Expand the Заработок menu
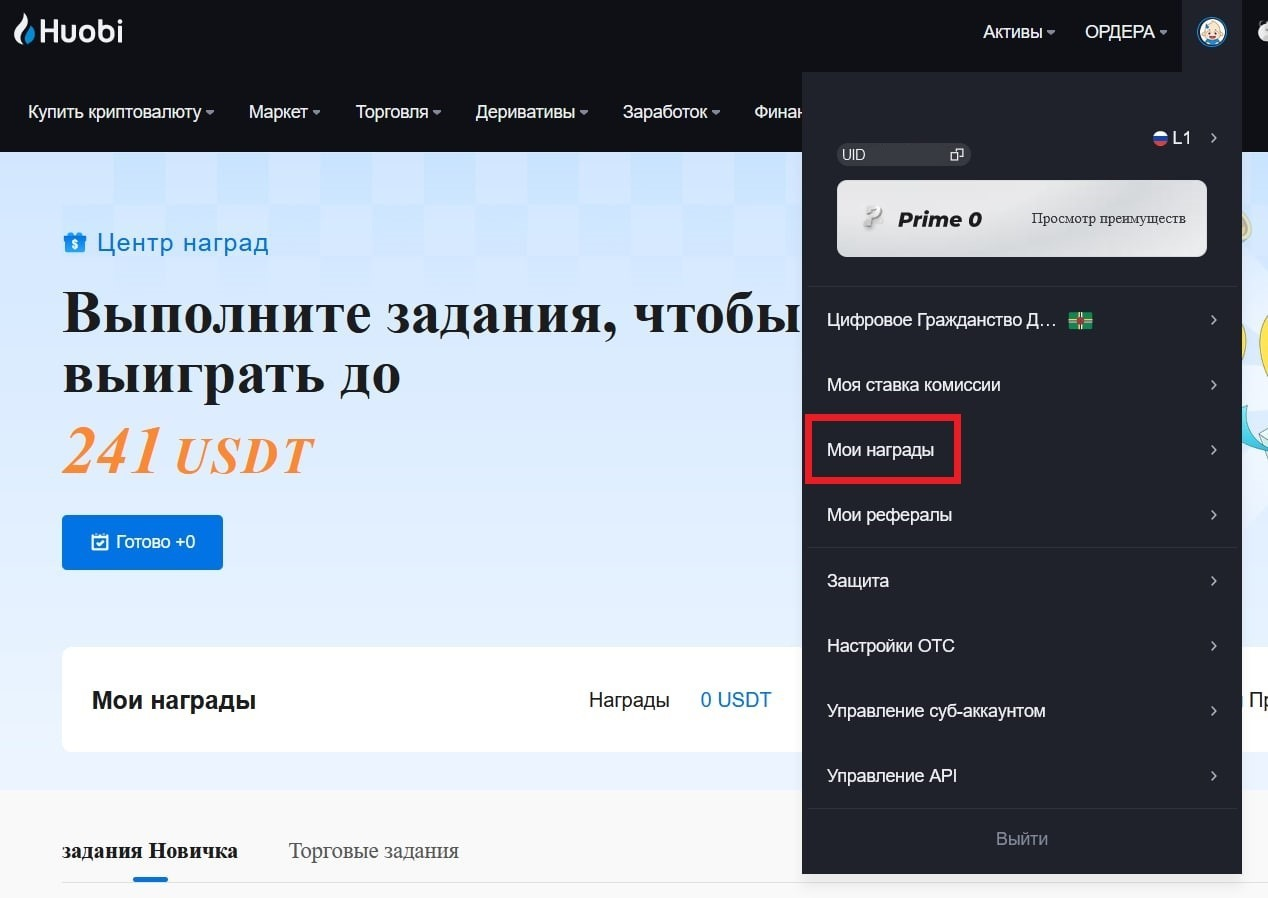The image size is (1268, 898). 672,112
